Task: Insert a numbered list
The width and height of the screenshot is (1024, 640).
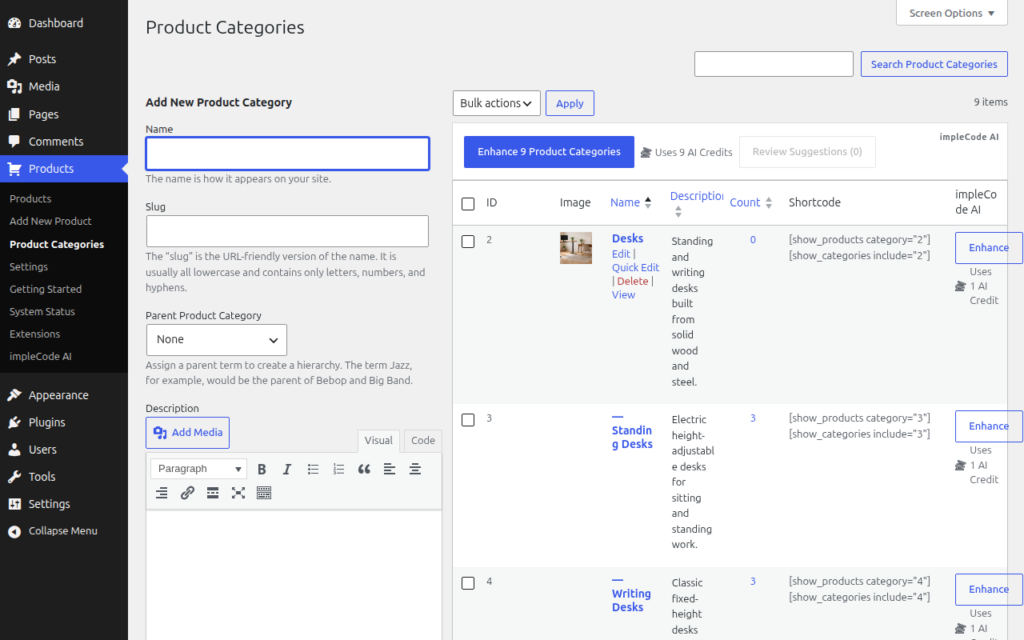Action: [338, 469]
